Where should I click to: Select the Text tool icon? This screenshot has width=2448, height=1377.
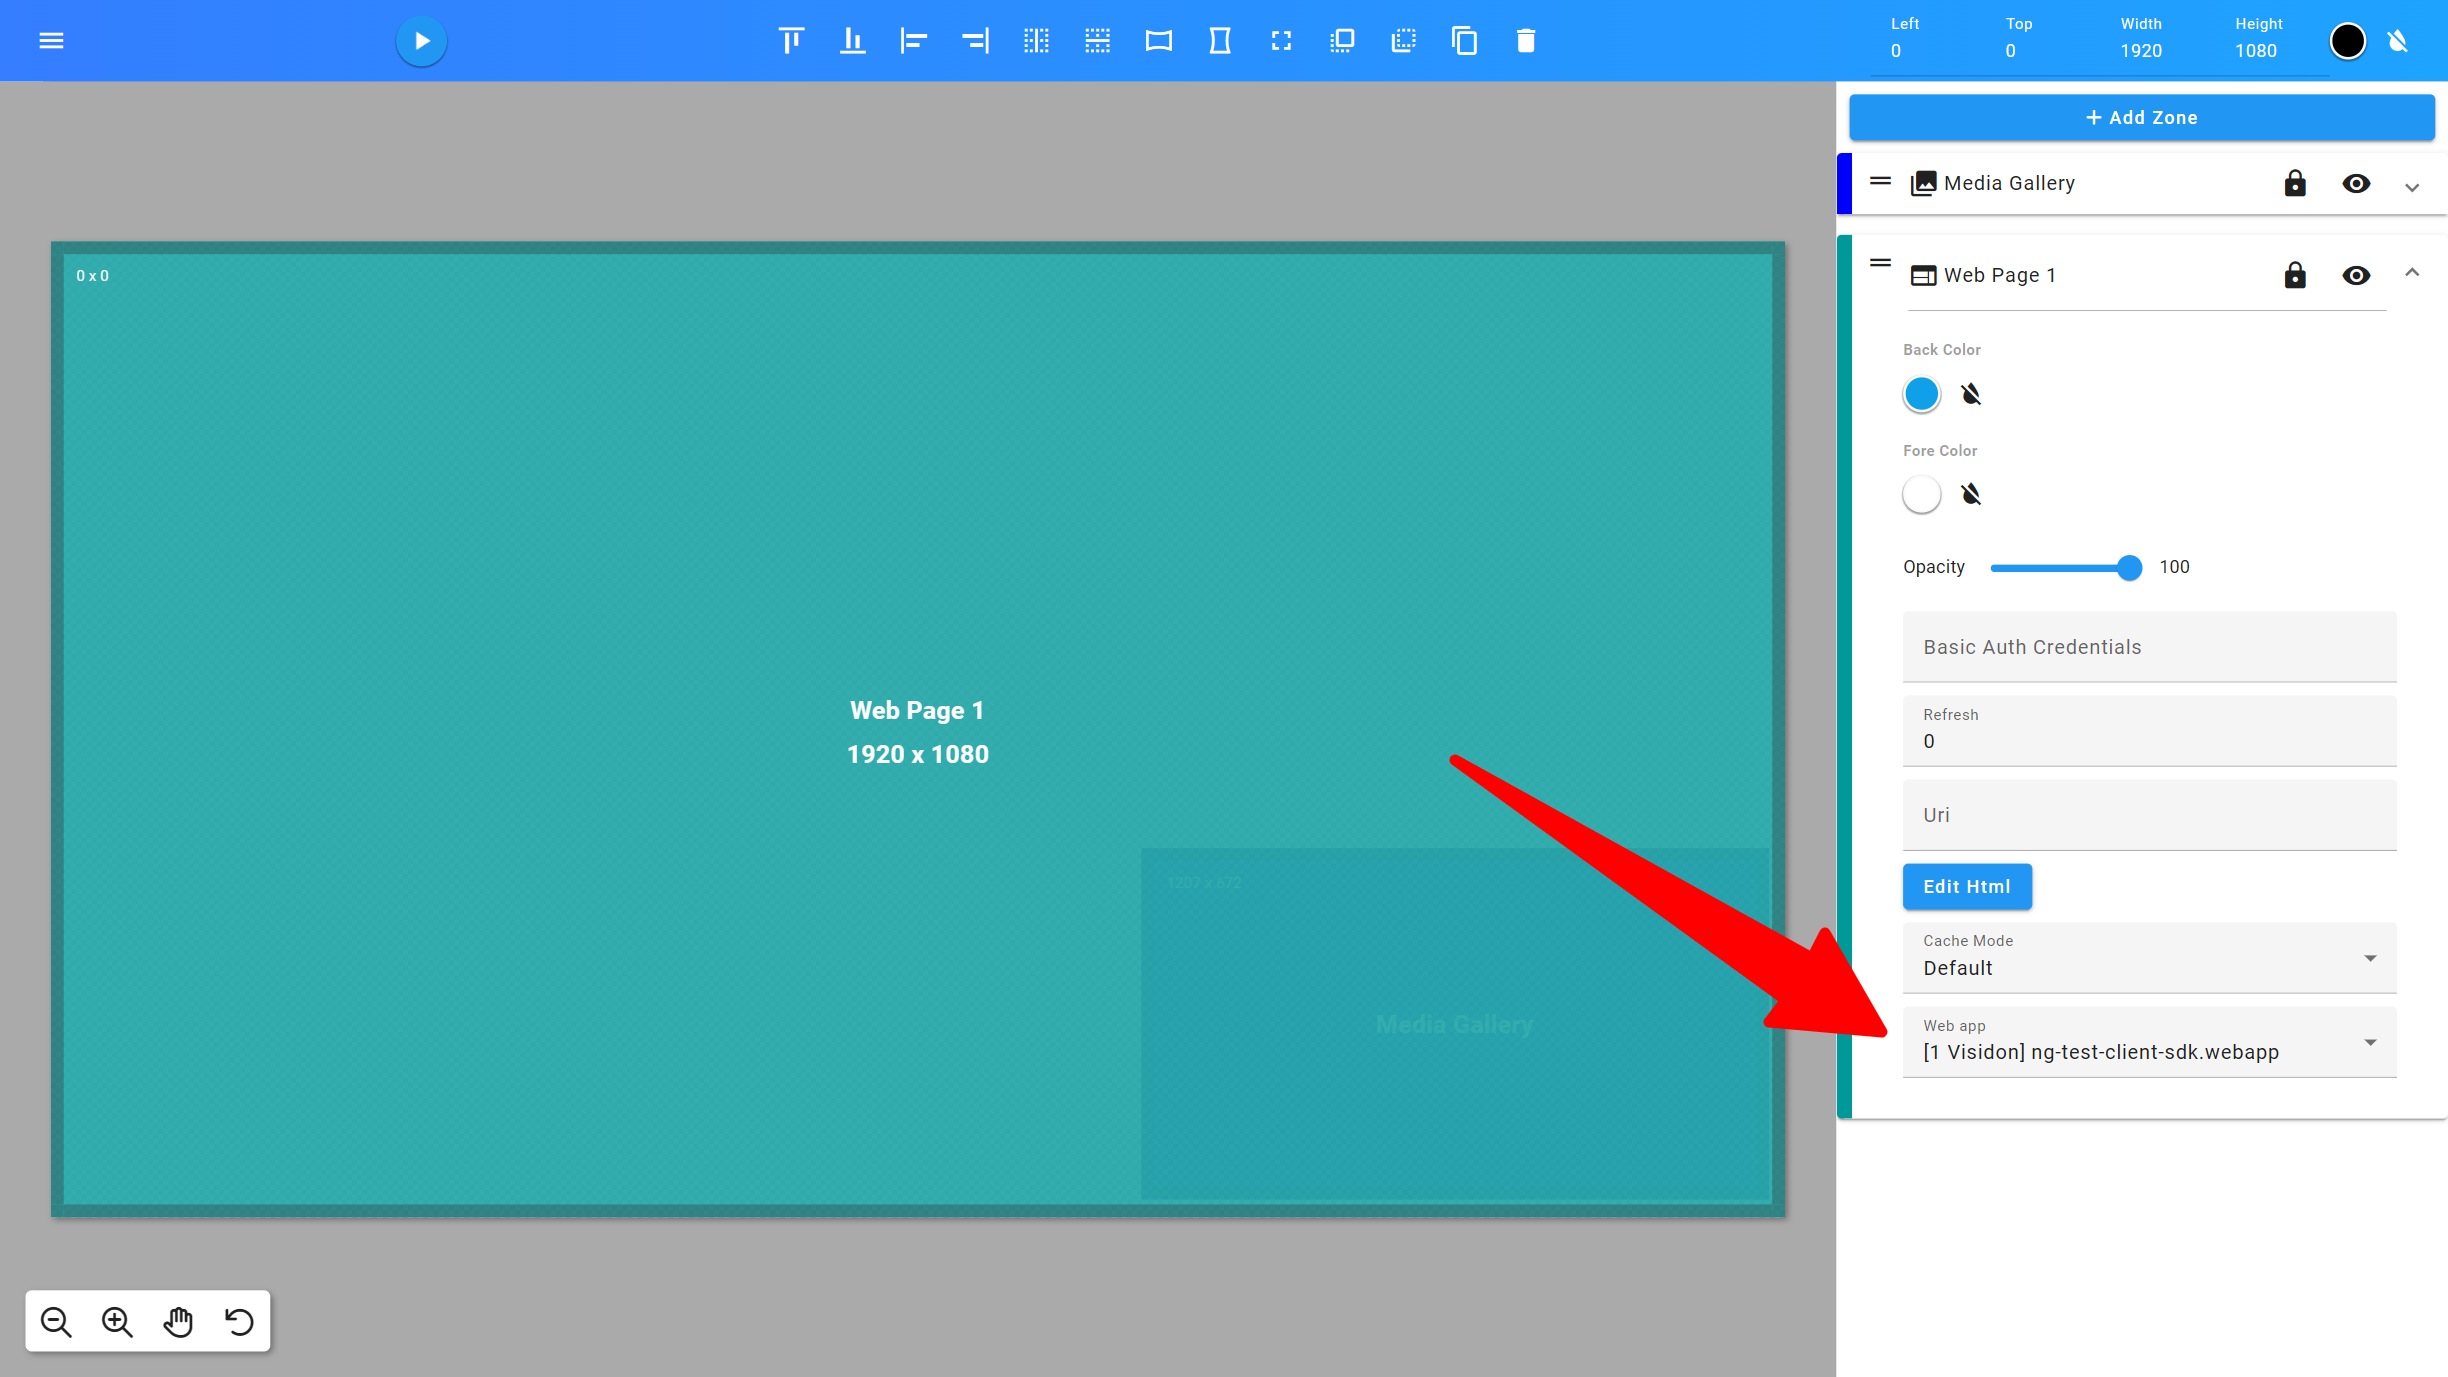coord(787,40)
